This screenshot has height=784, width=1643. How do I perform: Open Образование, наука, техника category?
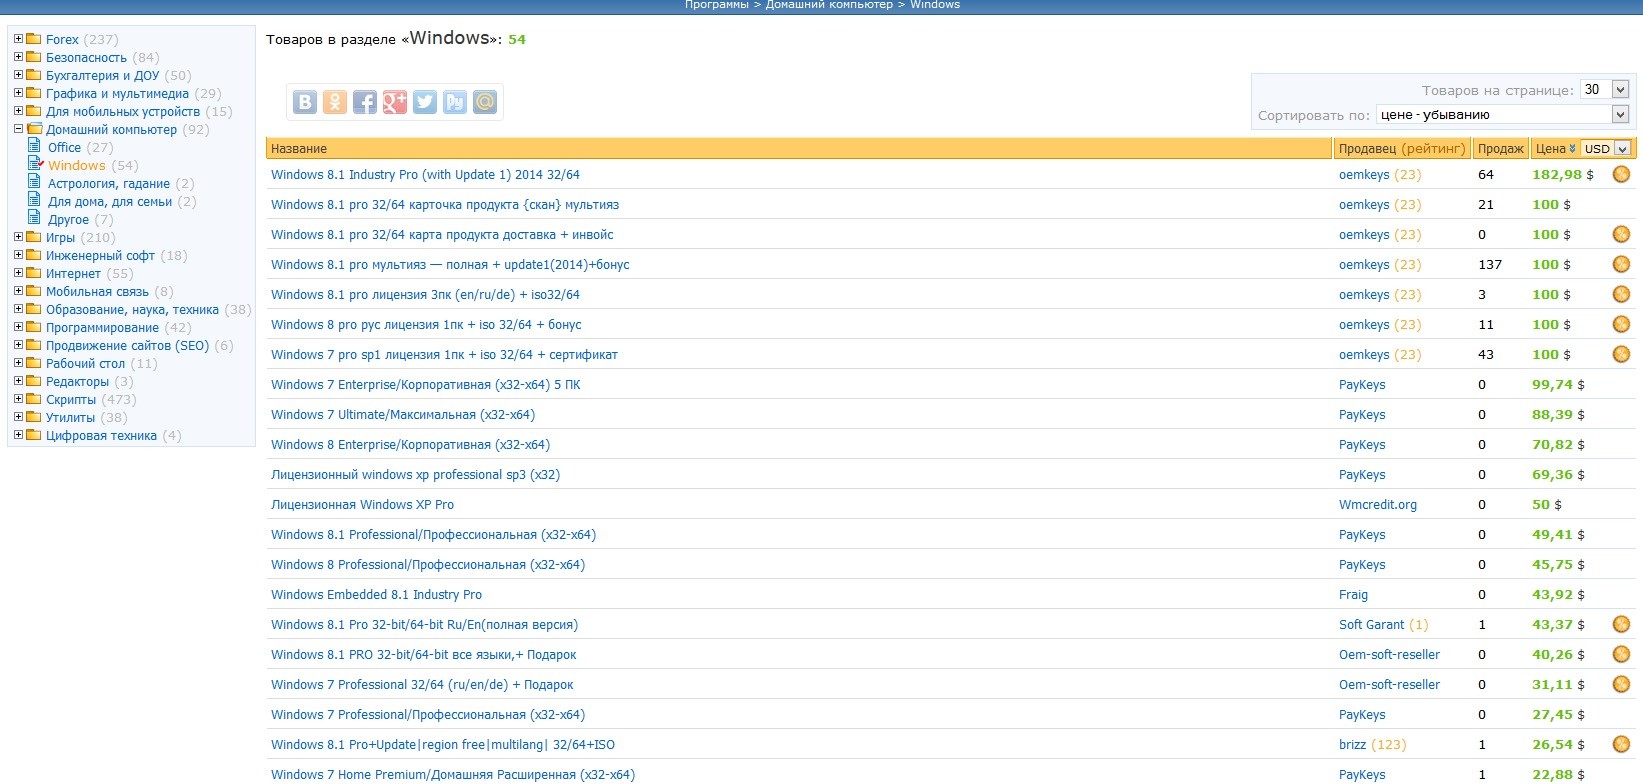(x=132, y=309)
